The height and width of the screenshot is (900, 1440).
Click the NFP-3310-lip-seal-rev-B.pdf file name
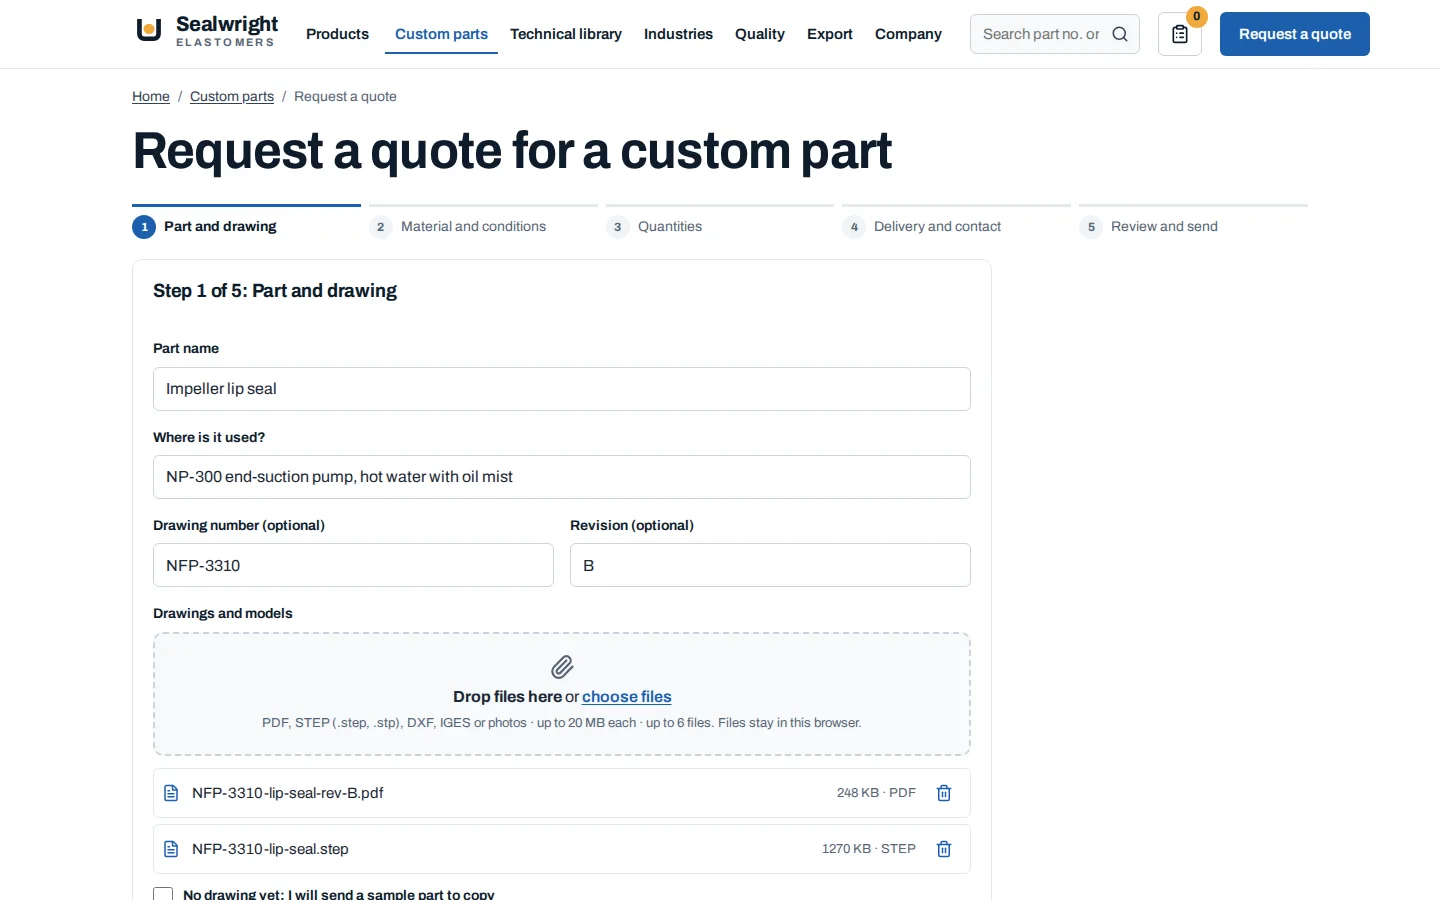click(288, 793)
